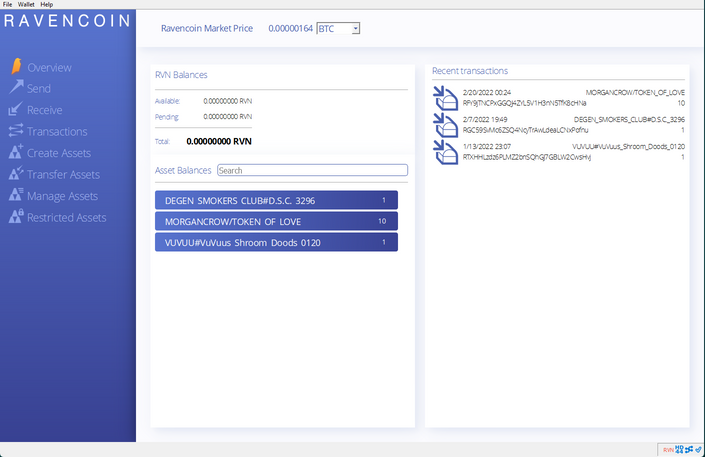The height and width of the screenshot is (457, 705).
Task: Click the Transfer Assets icon in sidebar
Action: point(16,173)
